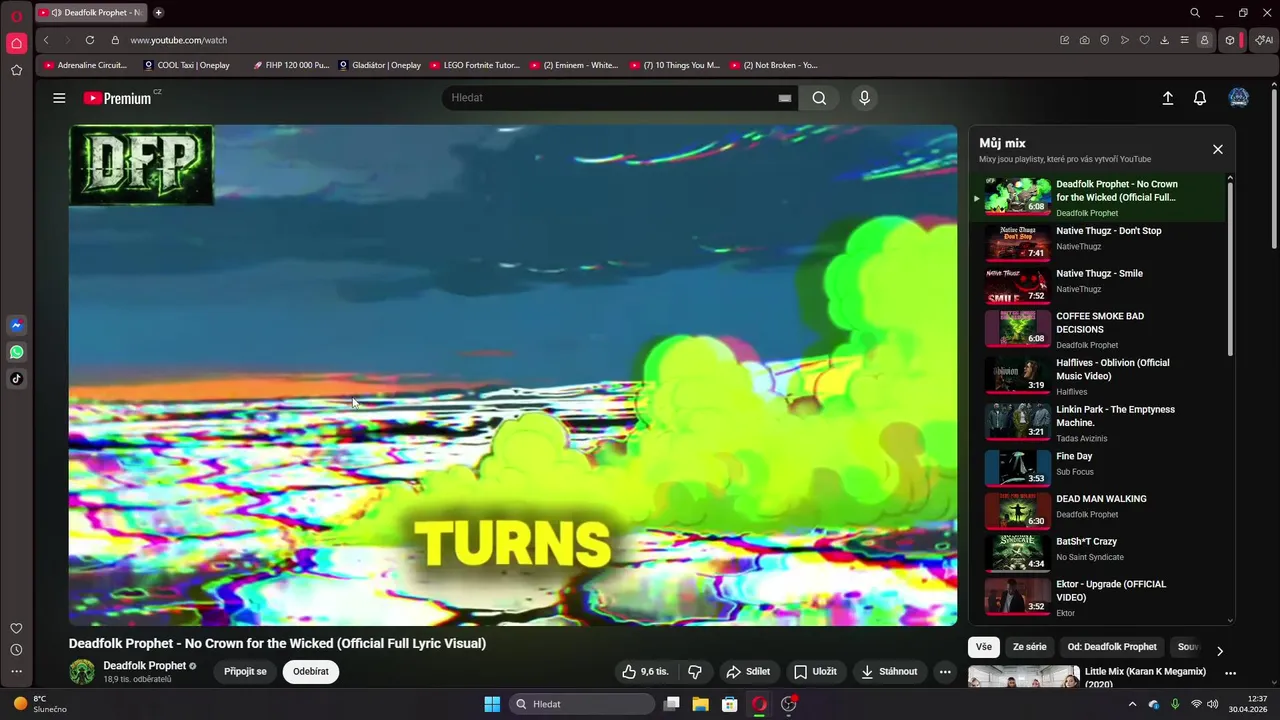Like the video (9,6 tis.)
The height and width of the screenshot is (720, 1280).
pos(645,672)
